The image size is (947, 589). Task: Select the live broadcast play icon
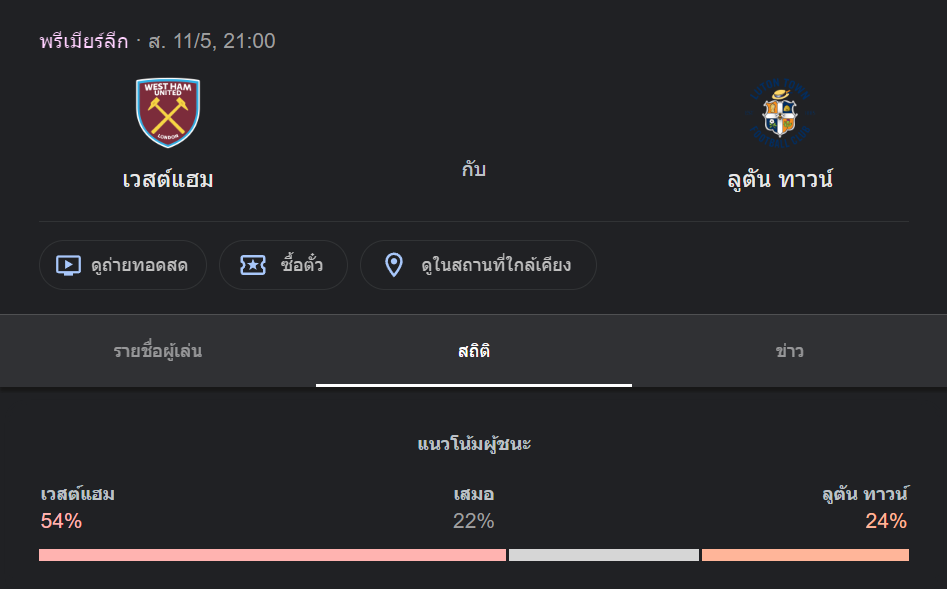[66, 265]
